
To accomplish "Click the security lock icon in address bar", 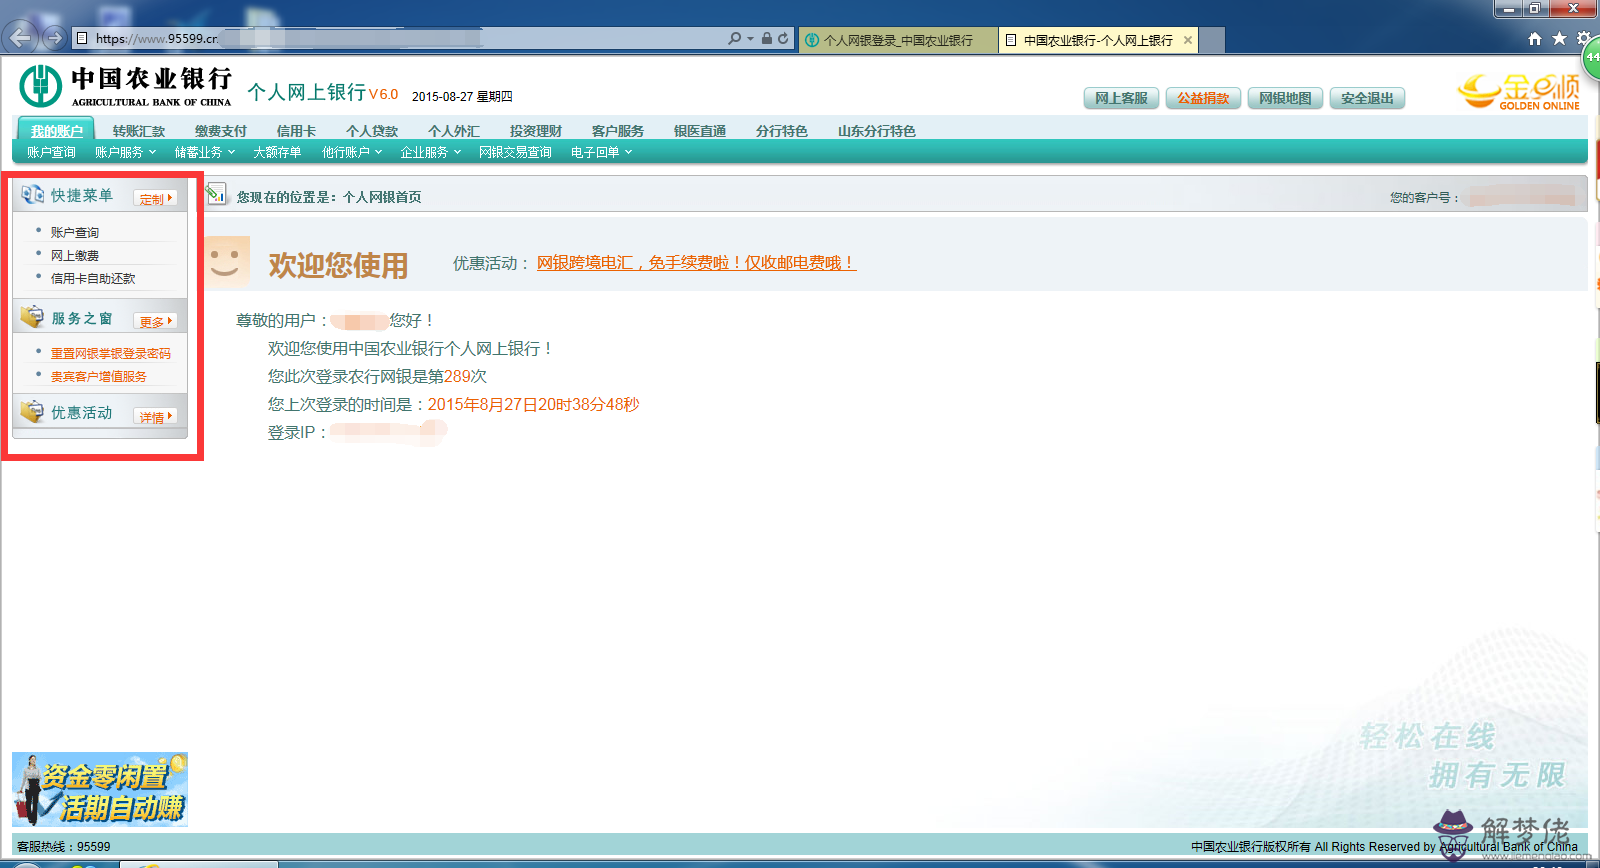I will coord(767,38).
